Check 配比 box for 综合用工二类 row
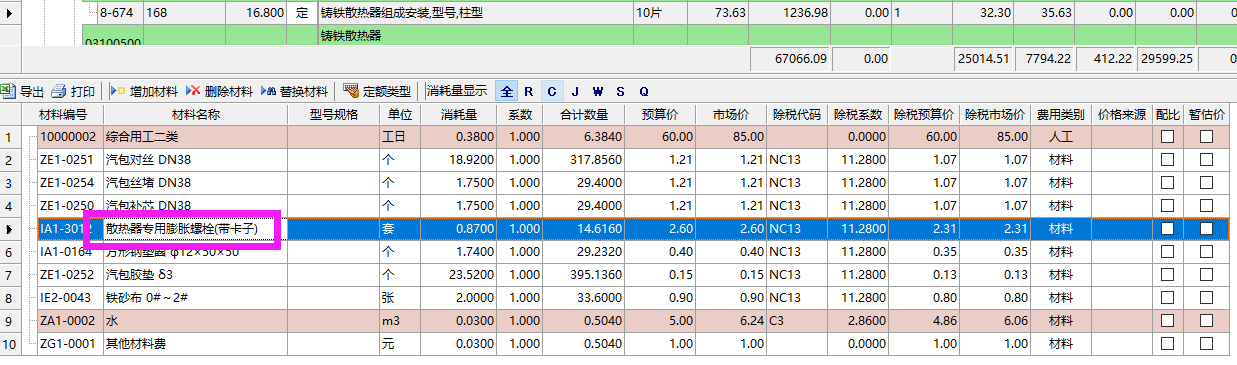 [x=1167, y=137]
